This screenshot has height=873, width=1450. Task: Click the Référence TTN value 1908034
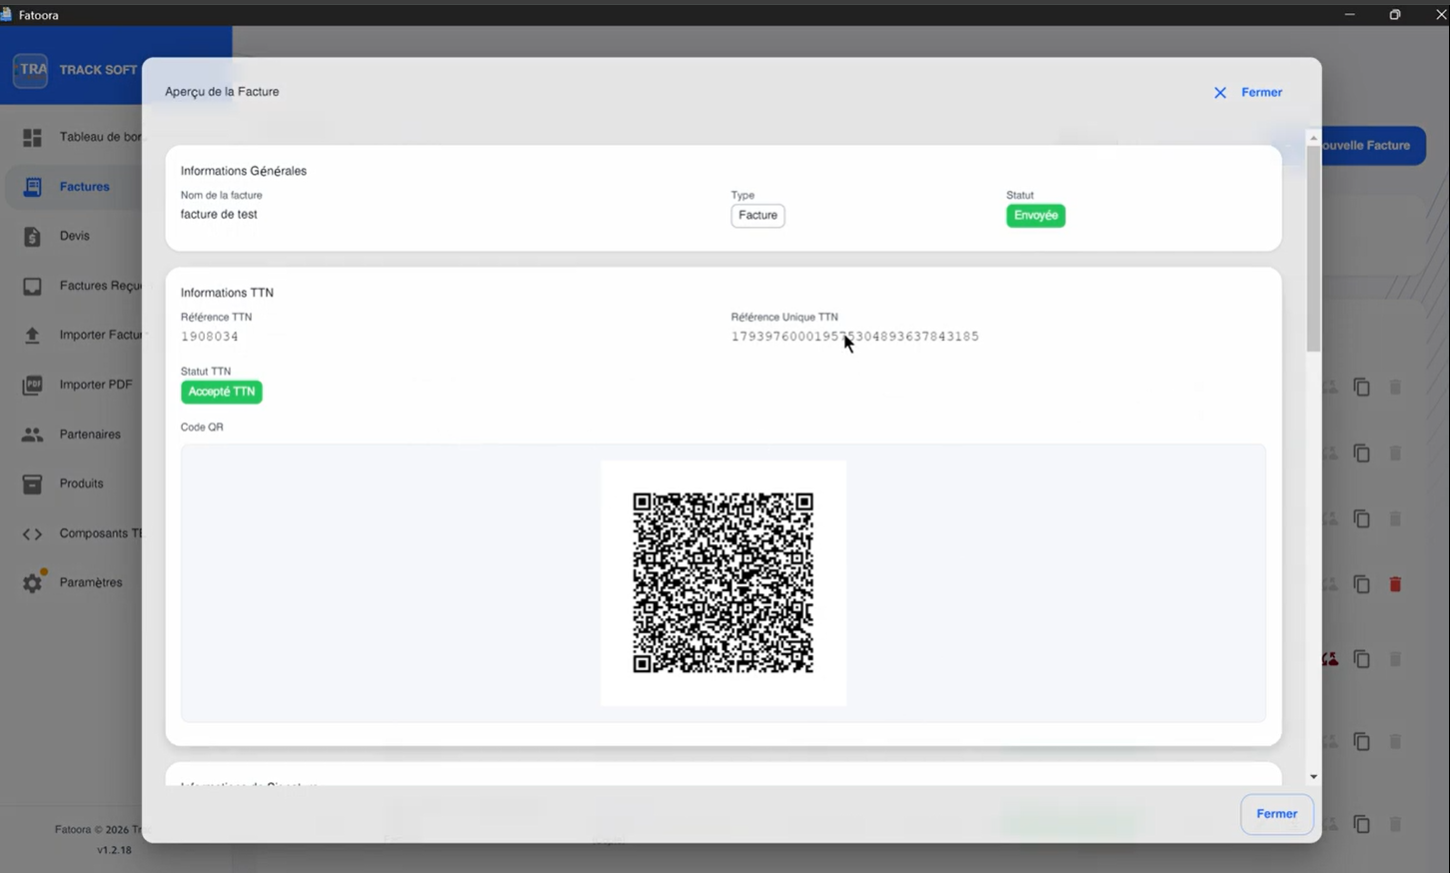point(210,337)
